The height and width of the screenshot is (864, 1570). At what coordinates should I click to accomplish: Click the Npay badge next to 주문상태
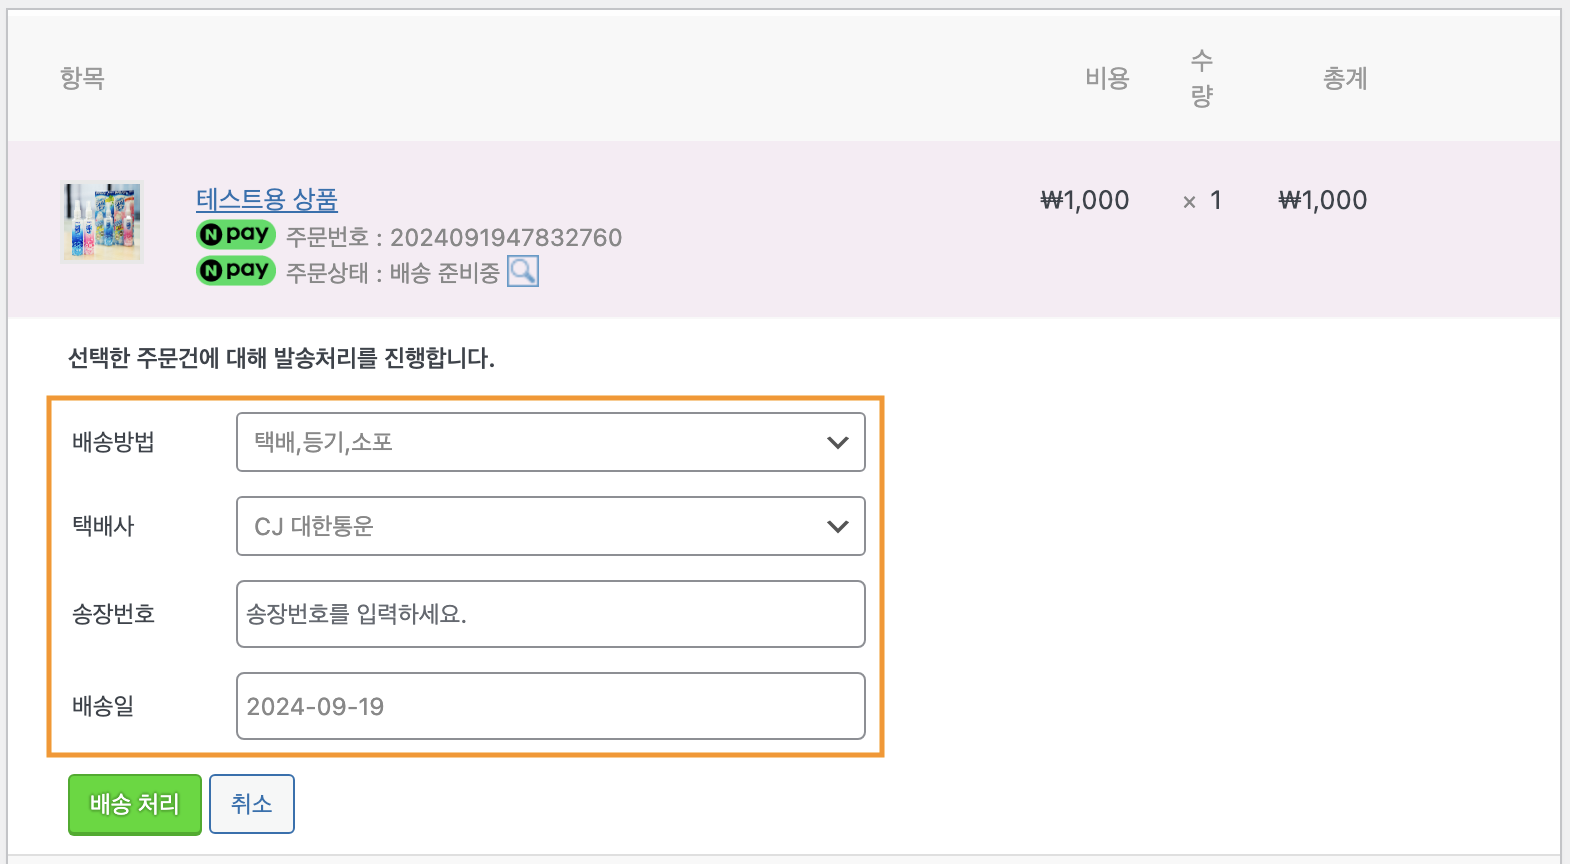tap(236, 270)
